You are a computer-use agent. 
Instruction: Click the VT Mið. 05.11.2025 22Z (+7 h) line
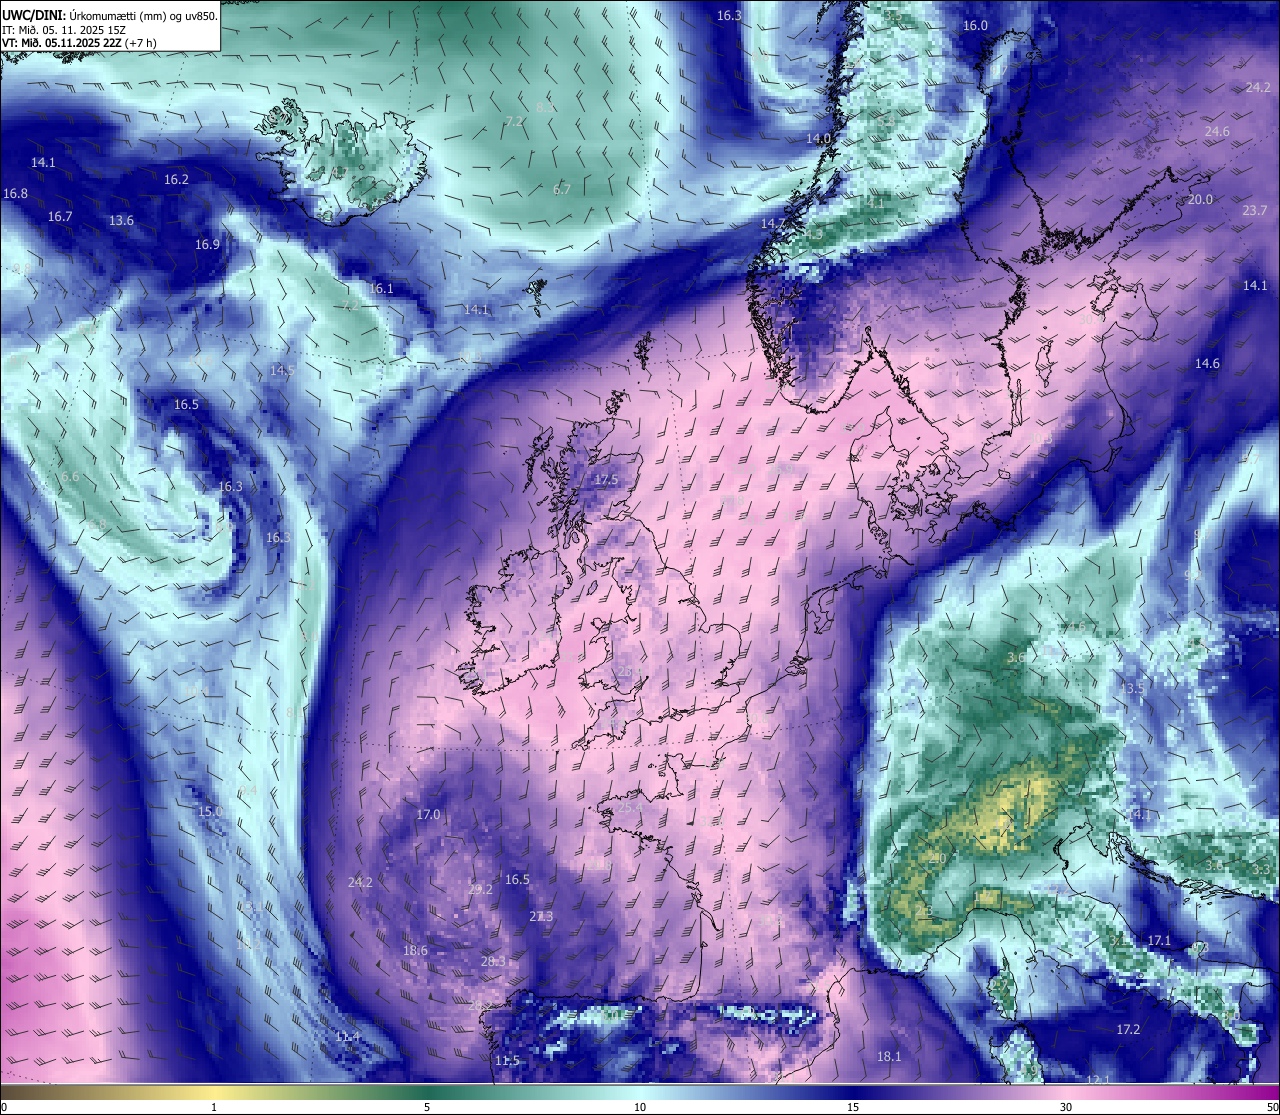[x=80, y=43]
